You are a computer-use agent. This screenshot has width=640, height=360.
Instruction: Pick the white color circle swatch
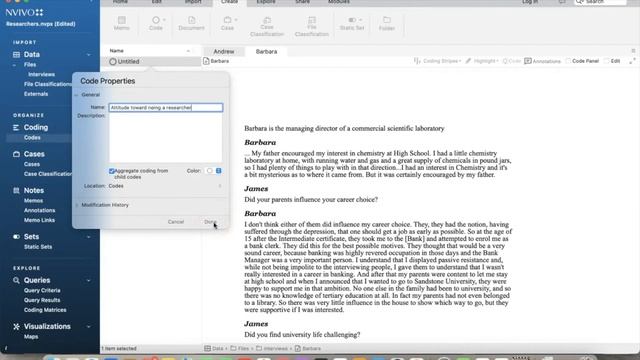(209, 171)
